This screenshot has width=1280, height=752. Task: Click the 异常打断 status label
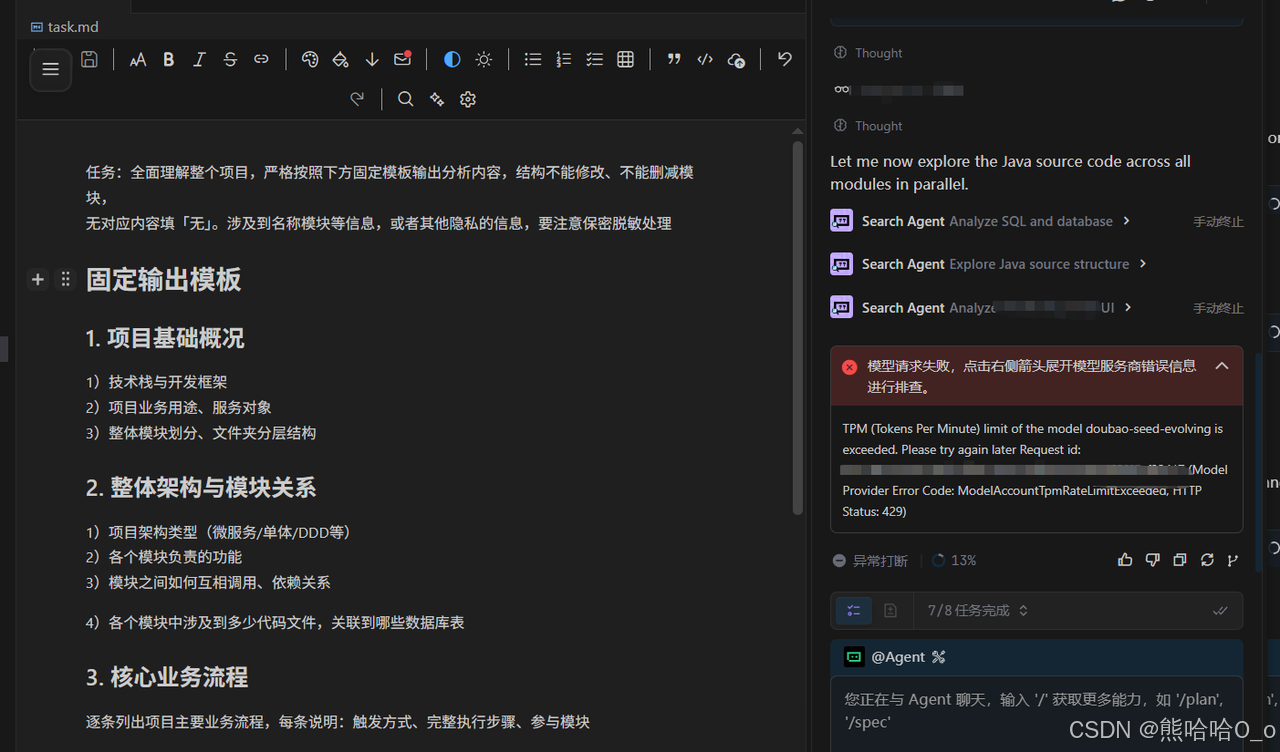click(870, 561)
